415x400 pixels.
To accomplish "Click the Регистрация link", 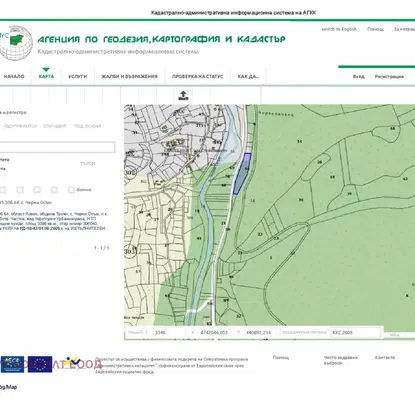I will [x=389, y=77].
